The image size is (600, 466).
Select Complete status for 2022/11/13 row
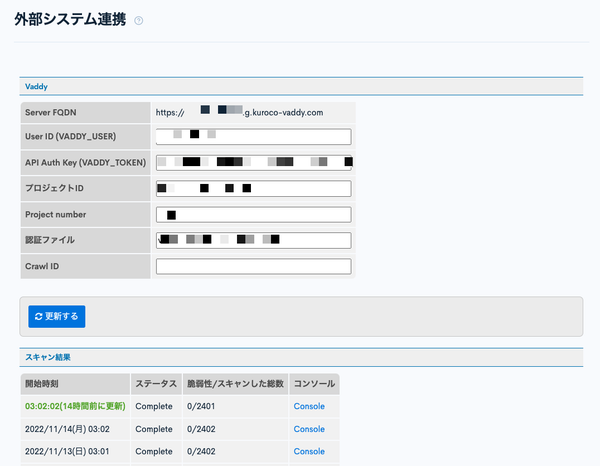[154, 451]
